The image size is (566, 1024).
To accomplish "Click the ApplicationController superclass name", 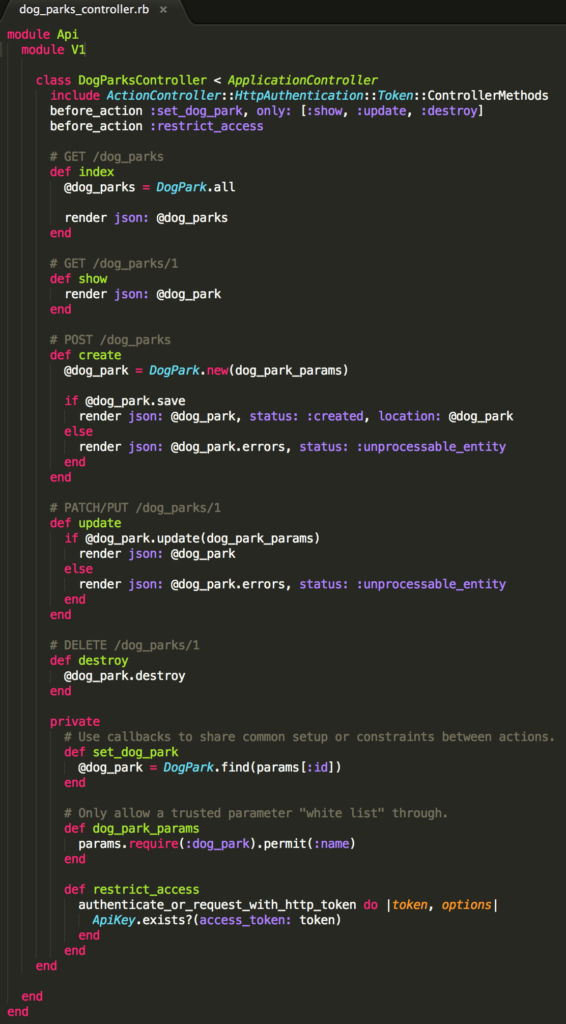I will pyautogui.click(x=302, y=80).
